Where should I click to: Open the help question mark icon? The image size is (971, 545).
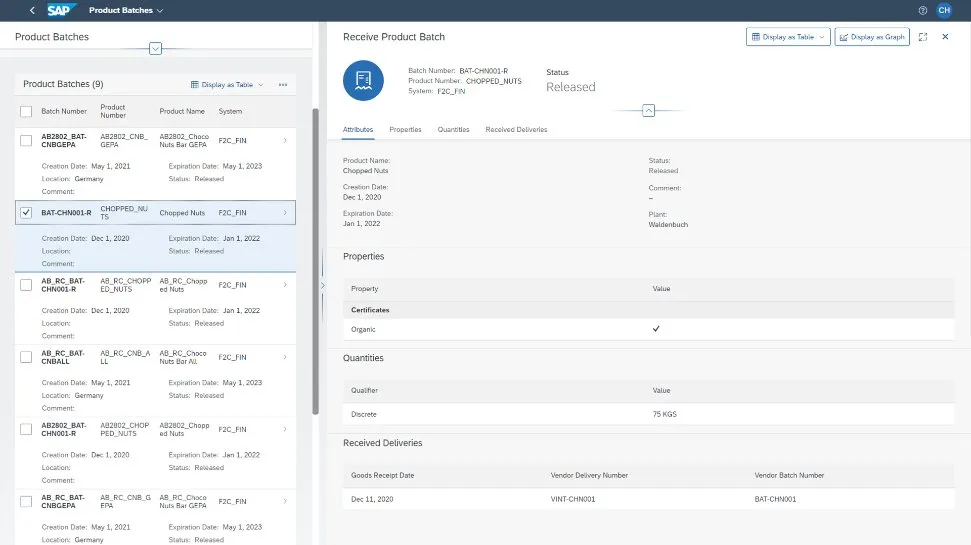[x=922, y=10]
